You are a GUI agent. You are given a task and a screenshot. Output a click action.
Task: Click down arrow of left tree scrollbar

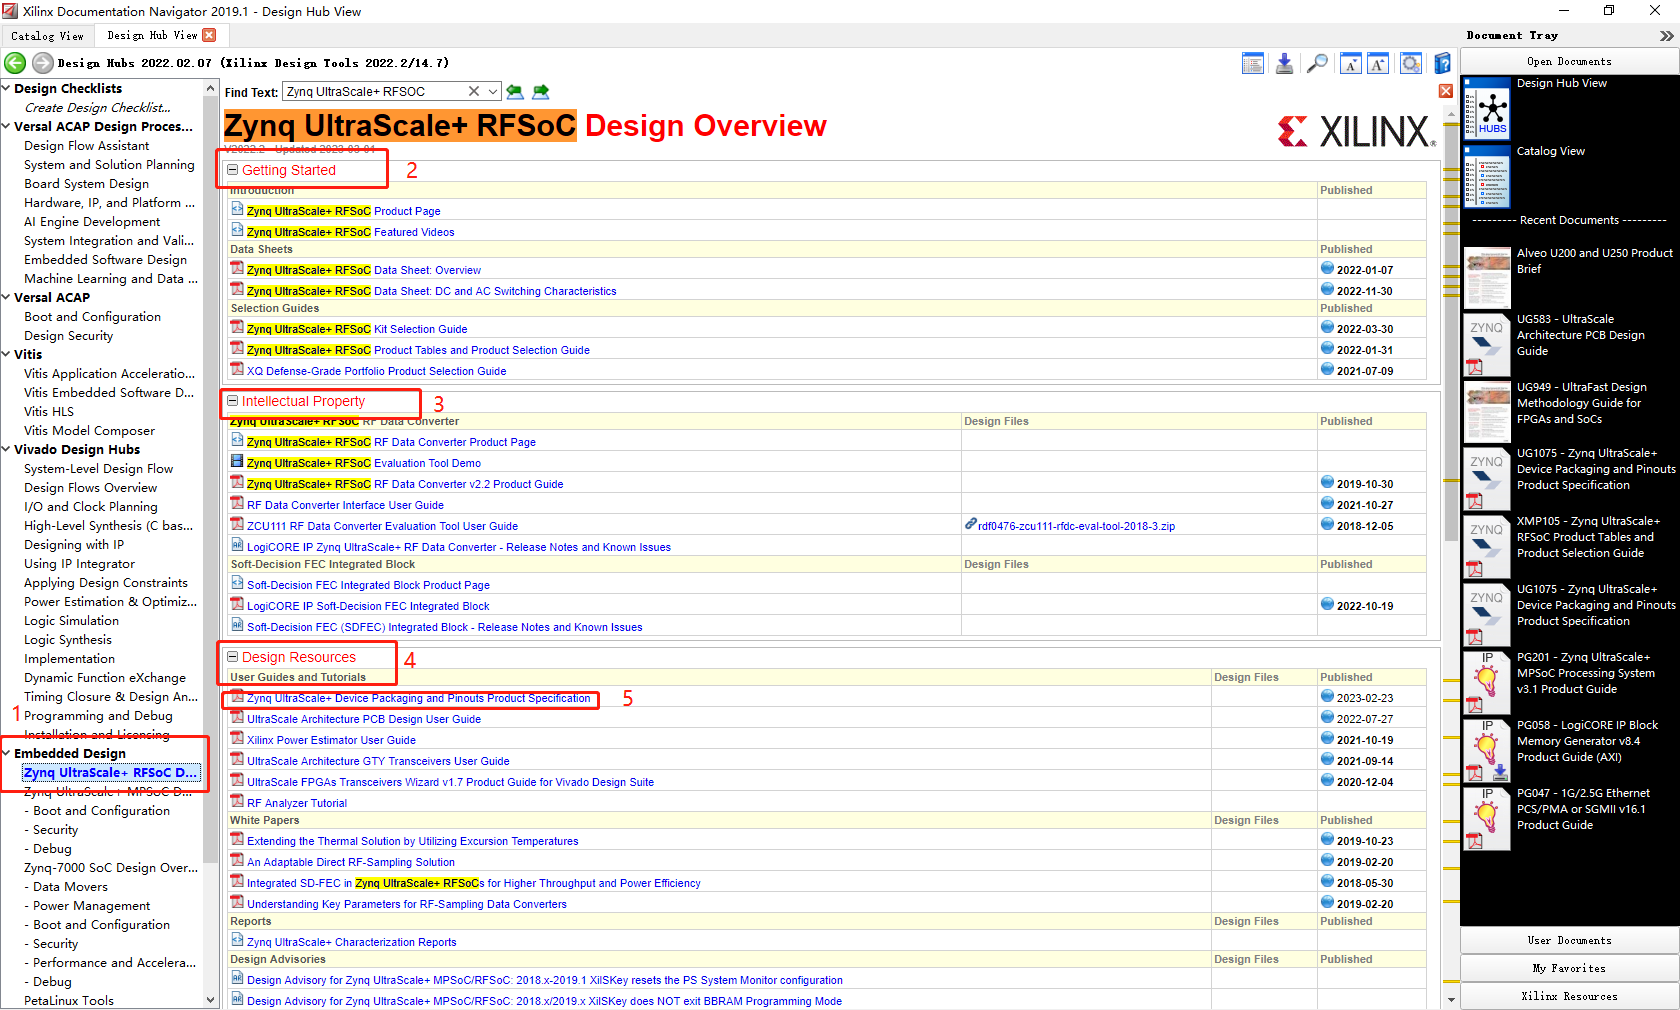point(210,1000)
